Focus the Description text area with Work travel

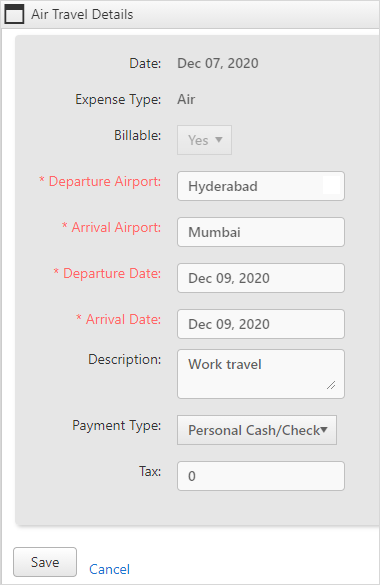[x=261, y=374]
